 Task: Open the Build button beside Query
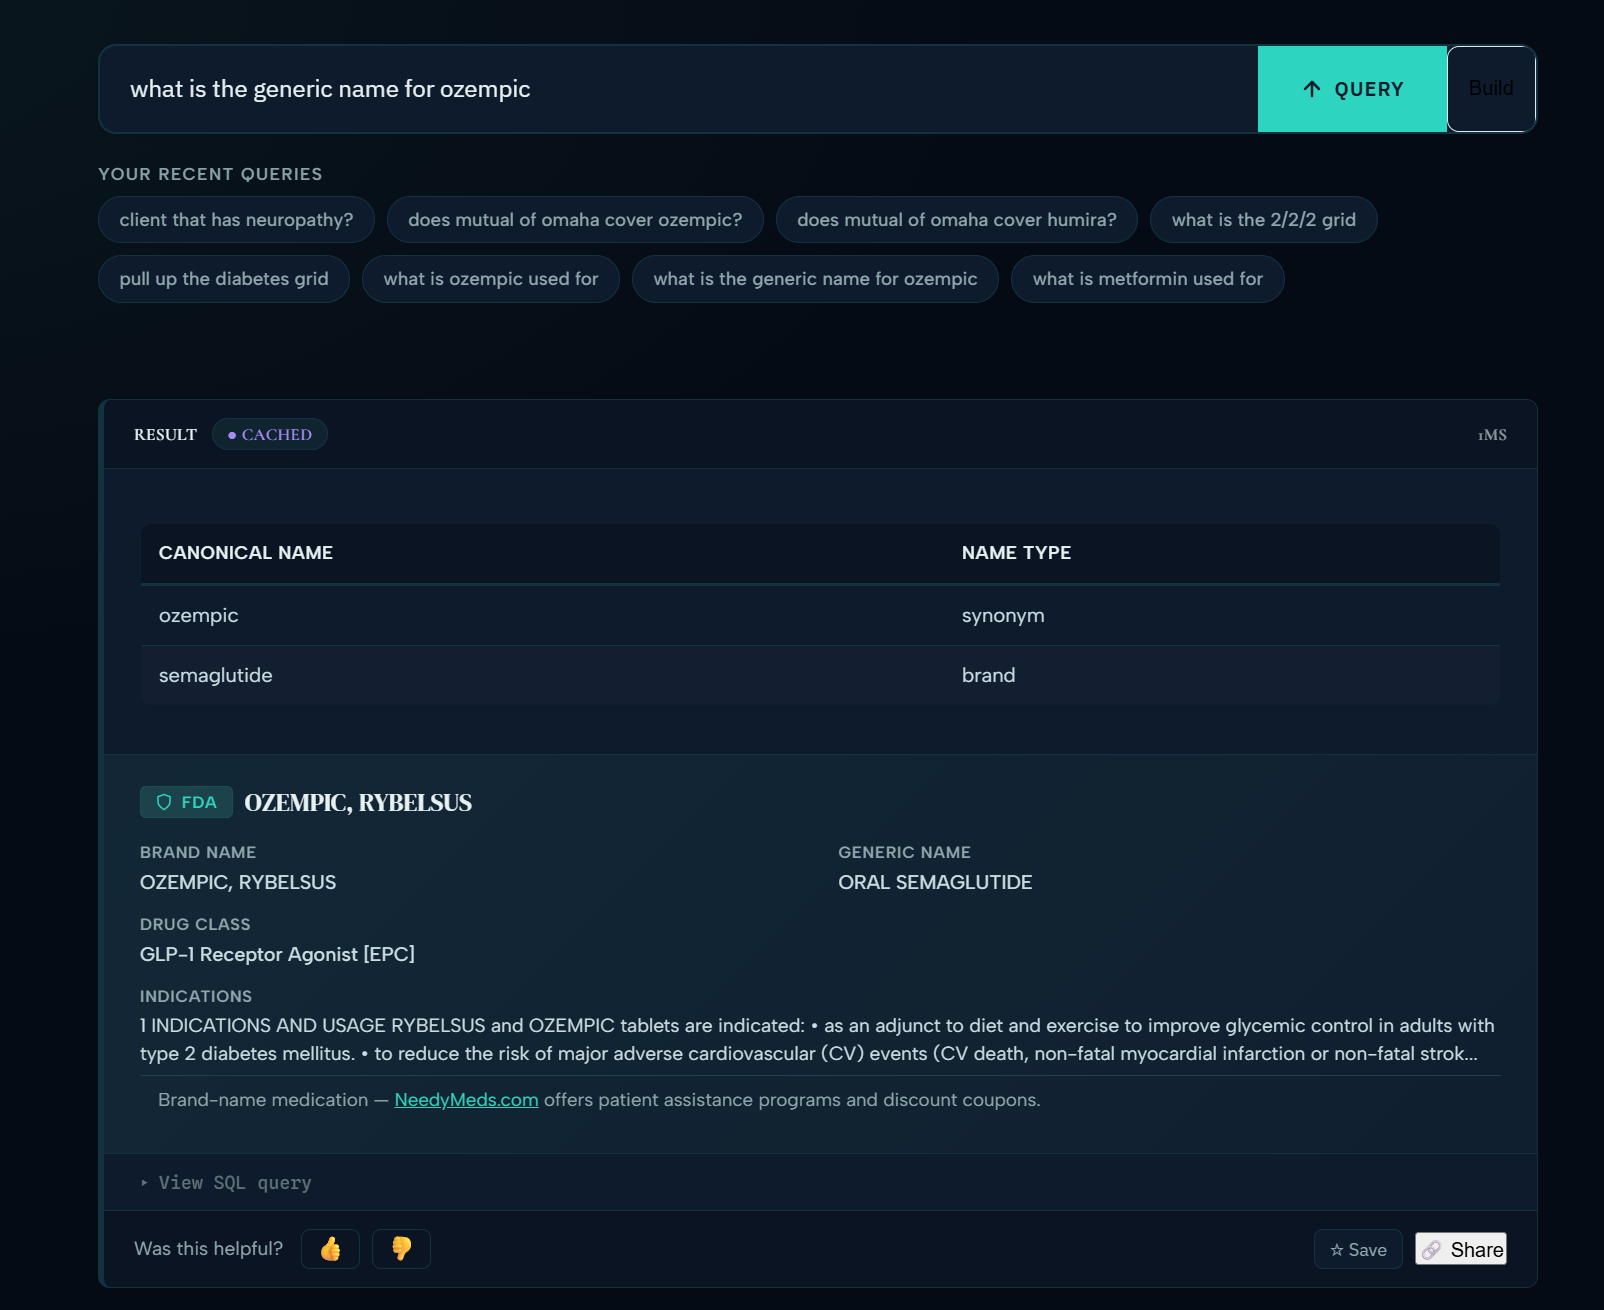point(1491,89)
